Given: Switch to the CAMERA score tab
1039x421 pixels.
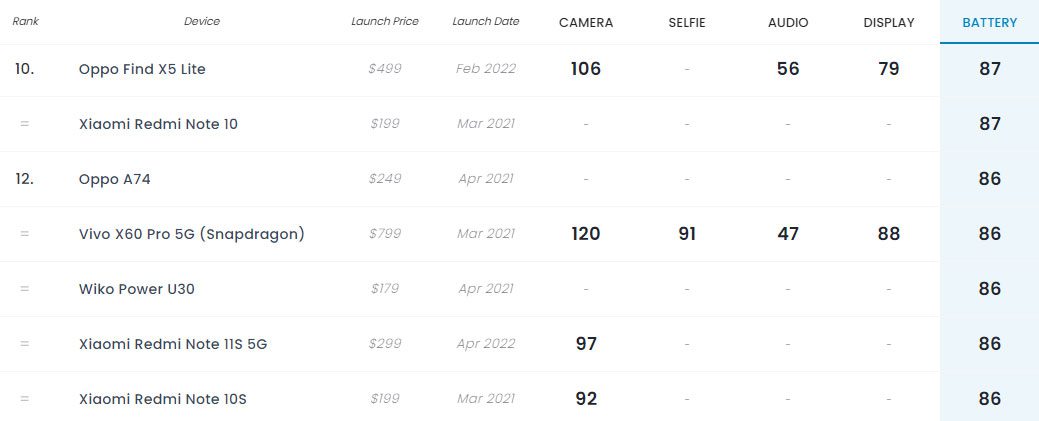Looking at the screenshot, I should 586,22.
